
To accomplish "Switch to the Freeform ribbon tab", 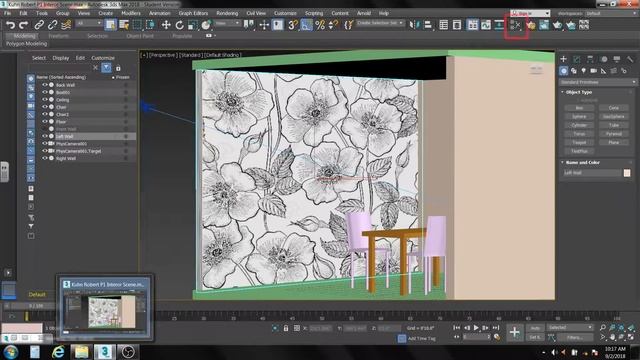I will (59, 36).
